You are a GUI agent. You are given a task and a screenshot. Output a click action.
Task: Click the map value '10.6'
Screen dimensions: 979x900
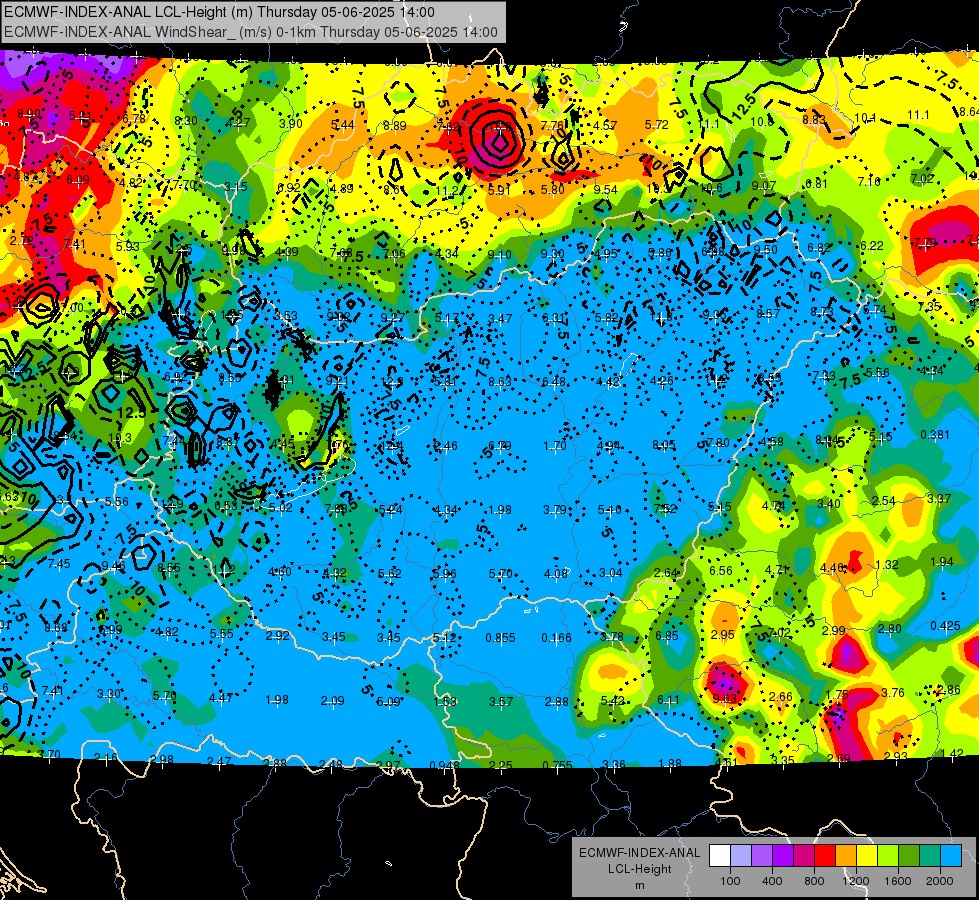[711, 187]
